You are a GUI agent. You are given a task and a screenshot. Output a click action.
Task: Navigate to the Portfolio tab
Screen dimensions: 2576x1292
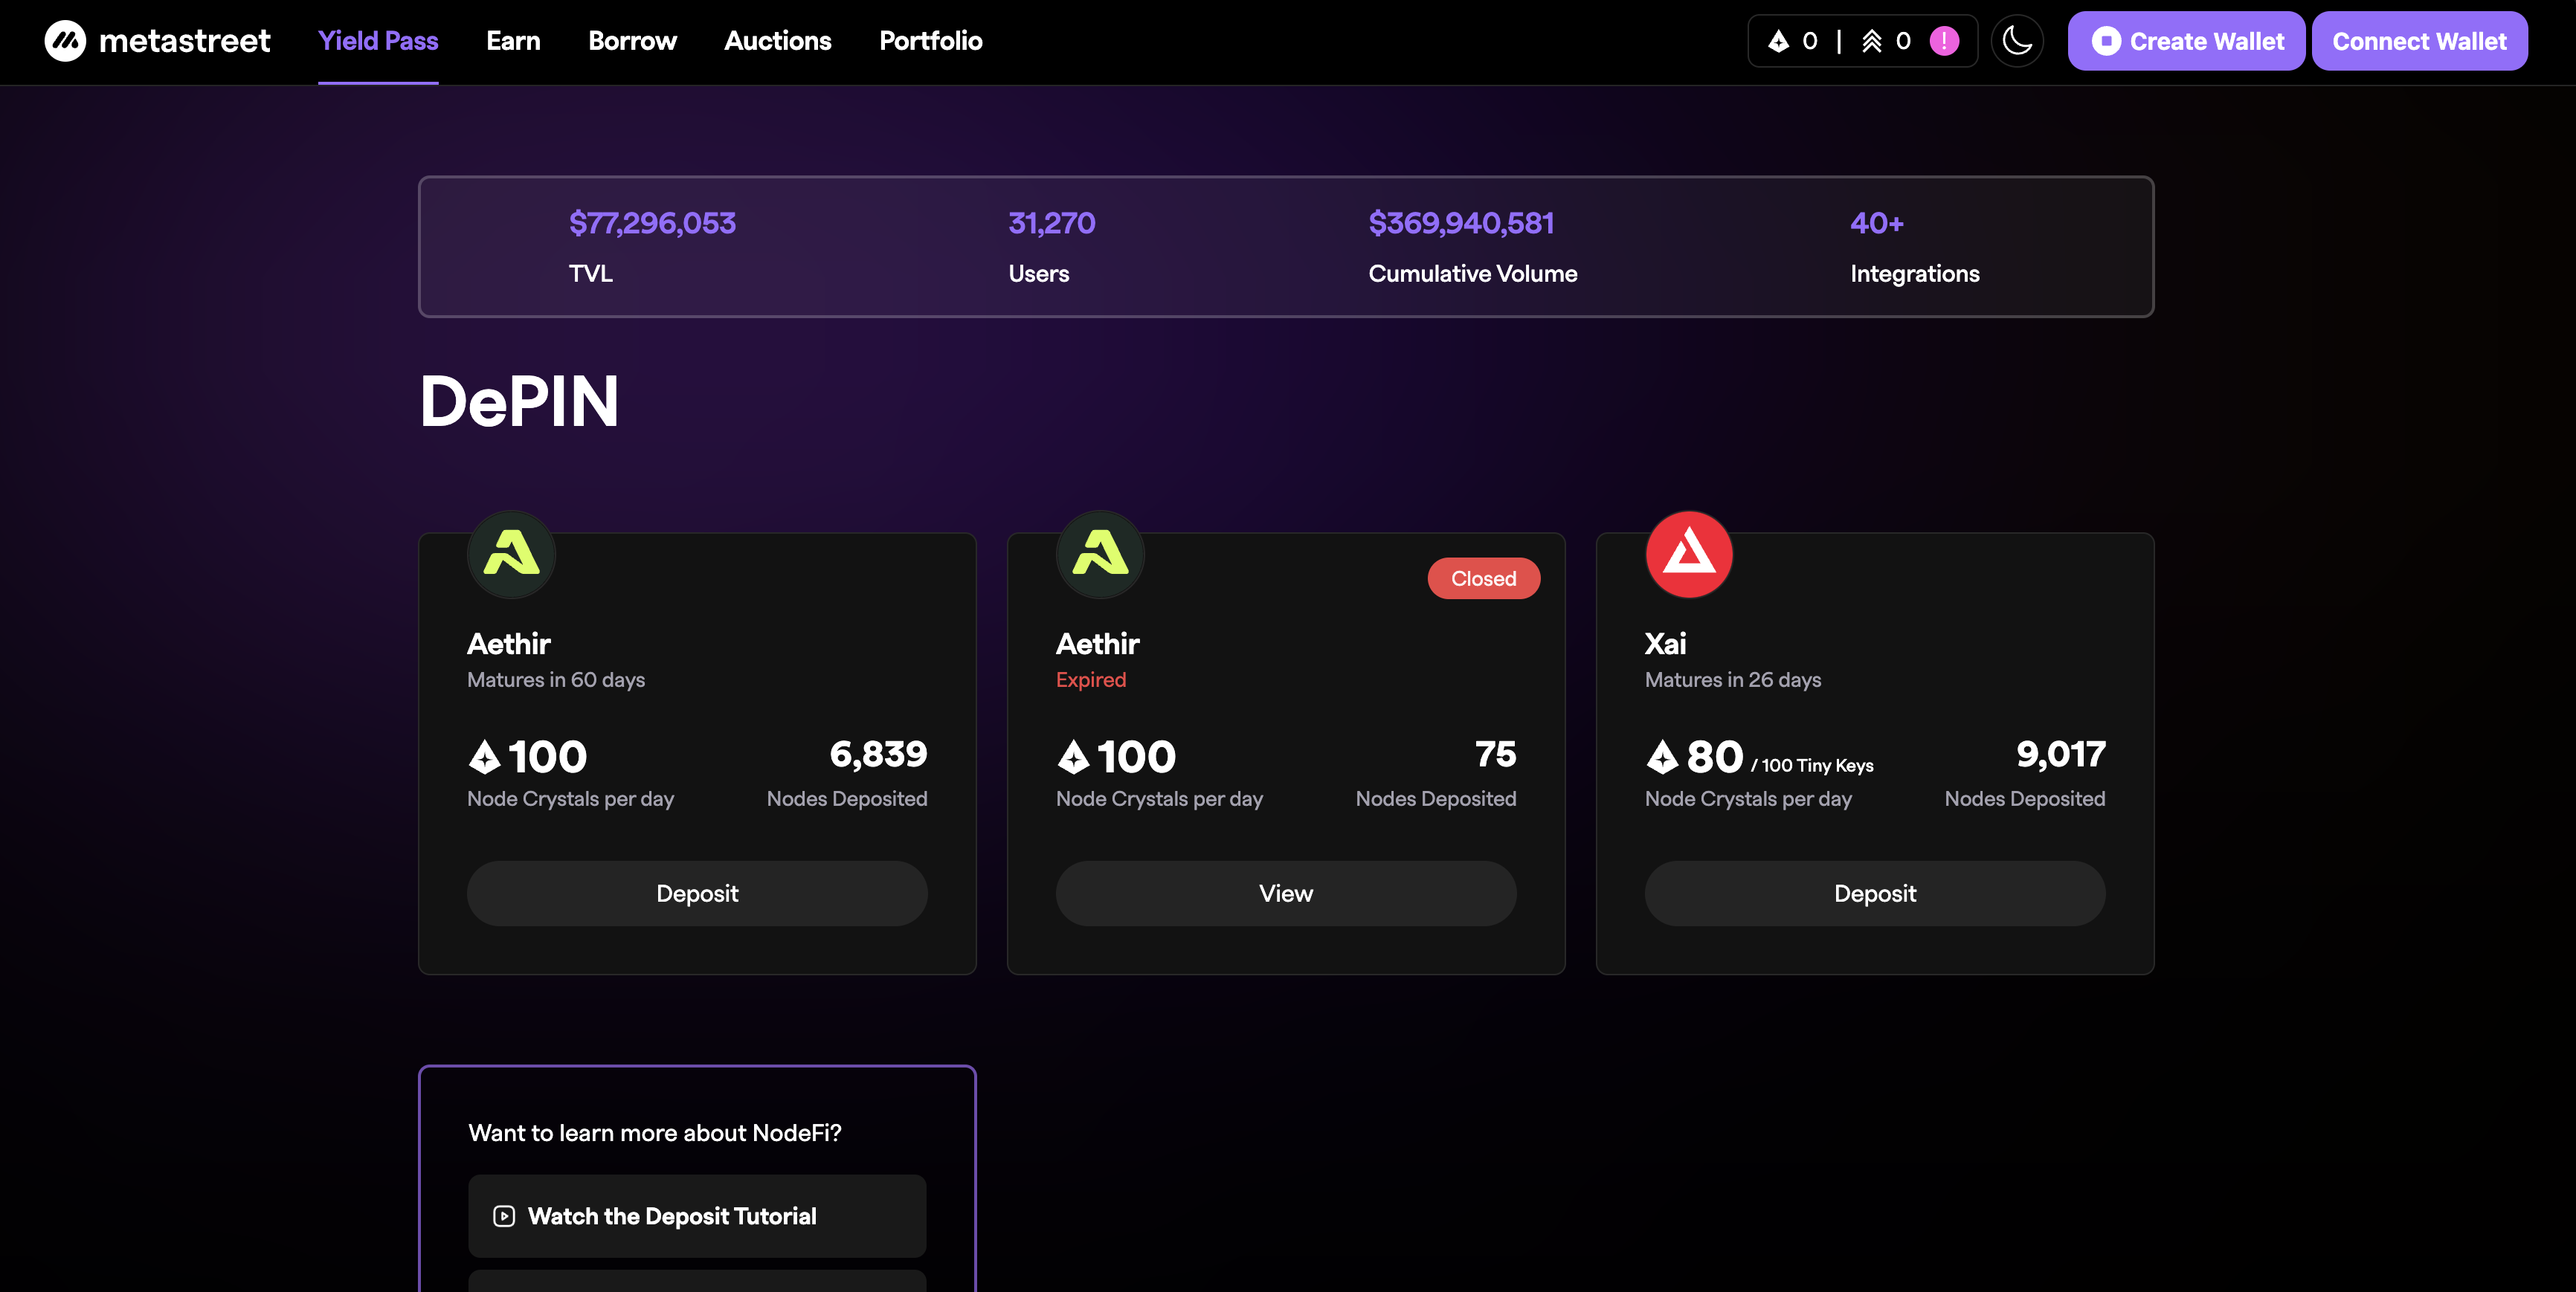click(930, 41)
